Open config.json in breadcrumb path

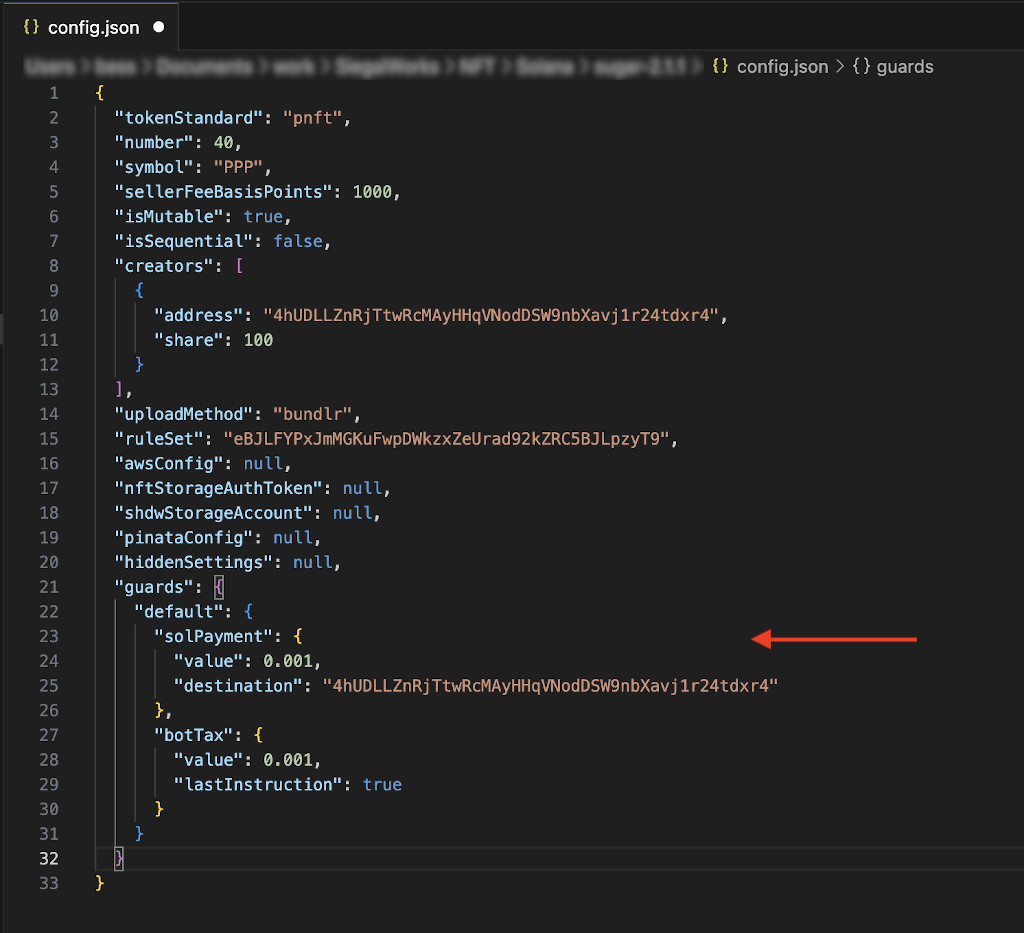tap(782, 67)
